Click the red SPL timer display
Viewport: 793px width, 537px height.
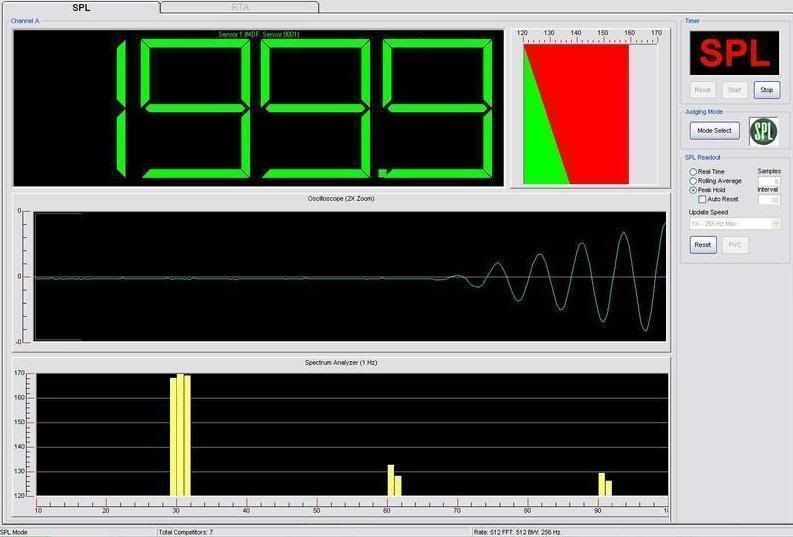pyautogui.click(x=734, y=52)
